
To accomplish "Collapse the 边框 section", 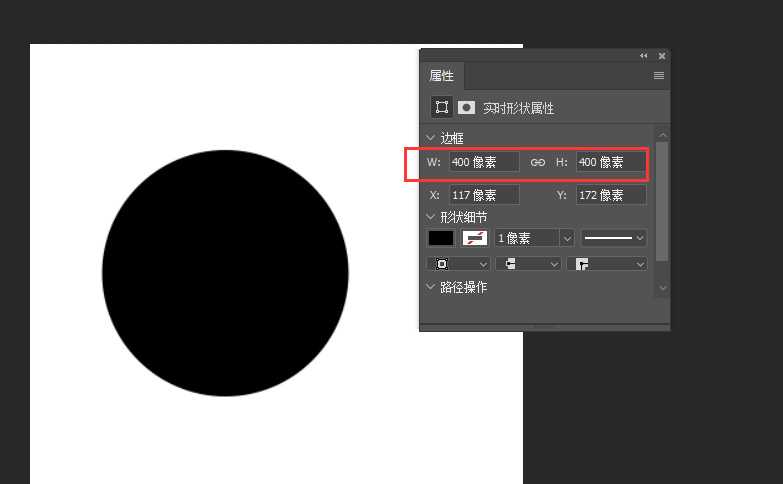I will (431, 138).
